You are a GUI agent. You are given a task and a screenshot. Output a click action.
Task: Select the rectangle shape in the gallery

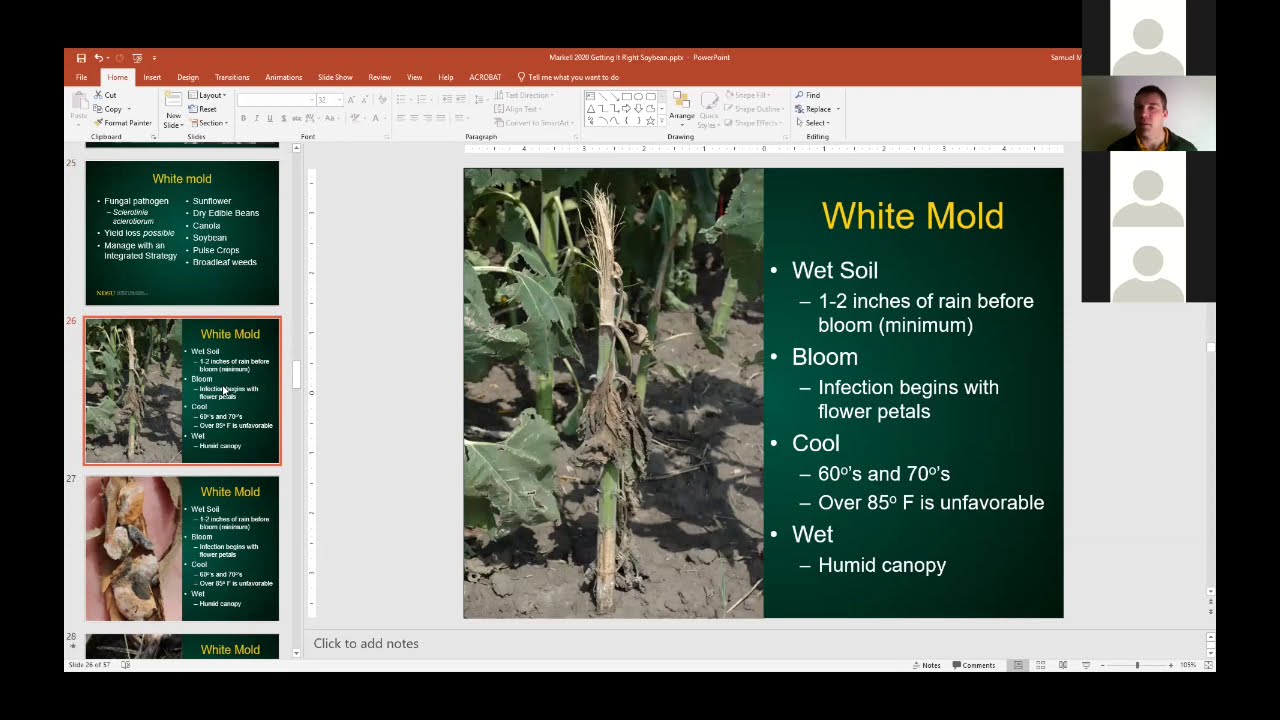pyautogui.click(x=626, y=96)
